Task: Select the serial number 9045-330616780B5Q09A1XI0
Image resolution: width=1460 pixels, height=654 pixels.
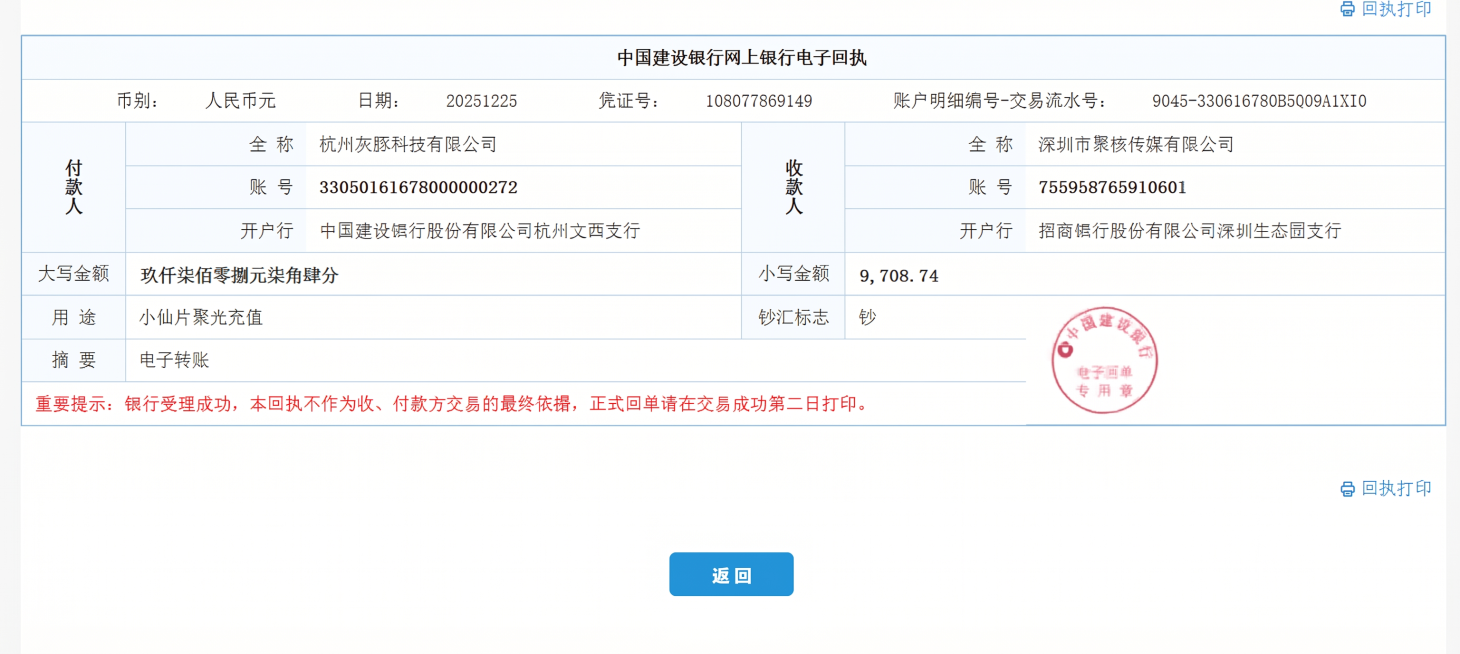Action: (1259, 101)
